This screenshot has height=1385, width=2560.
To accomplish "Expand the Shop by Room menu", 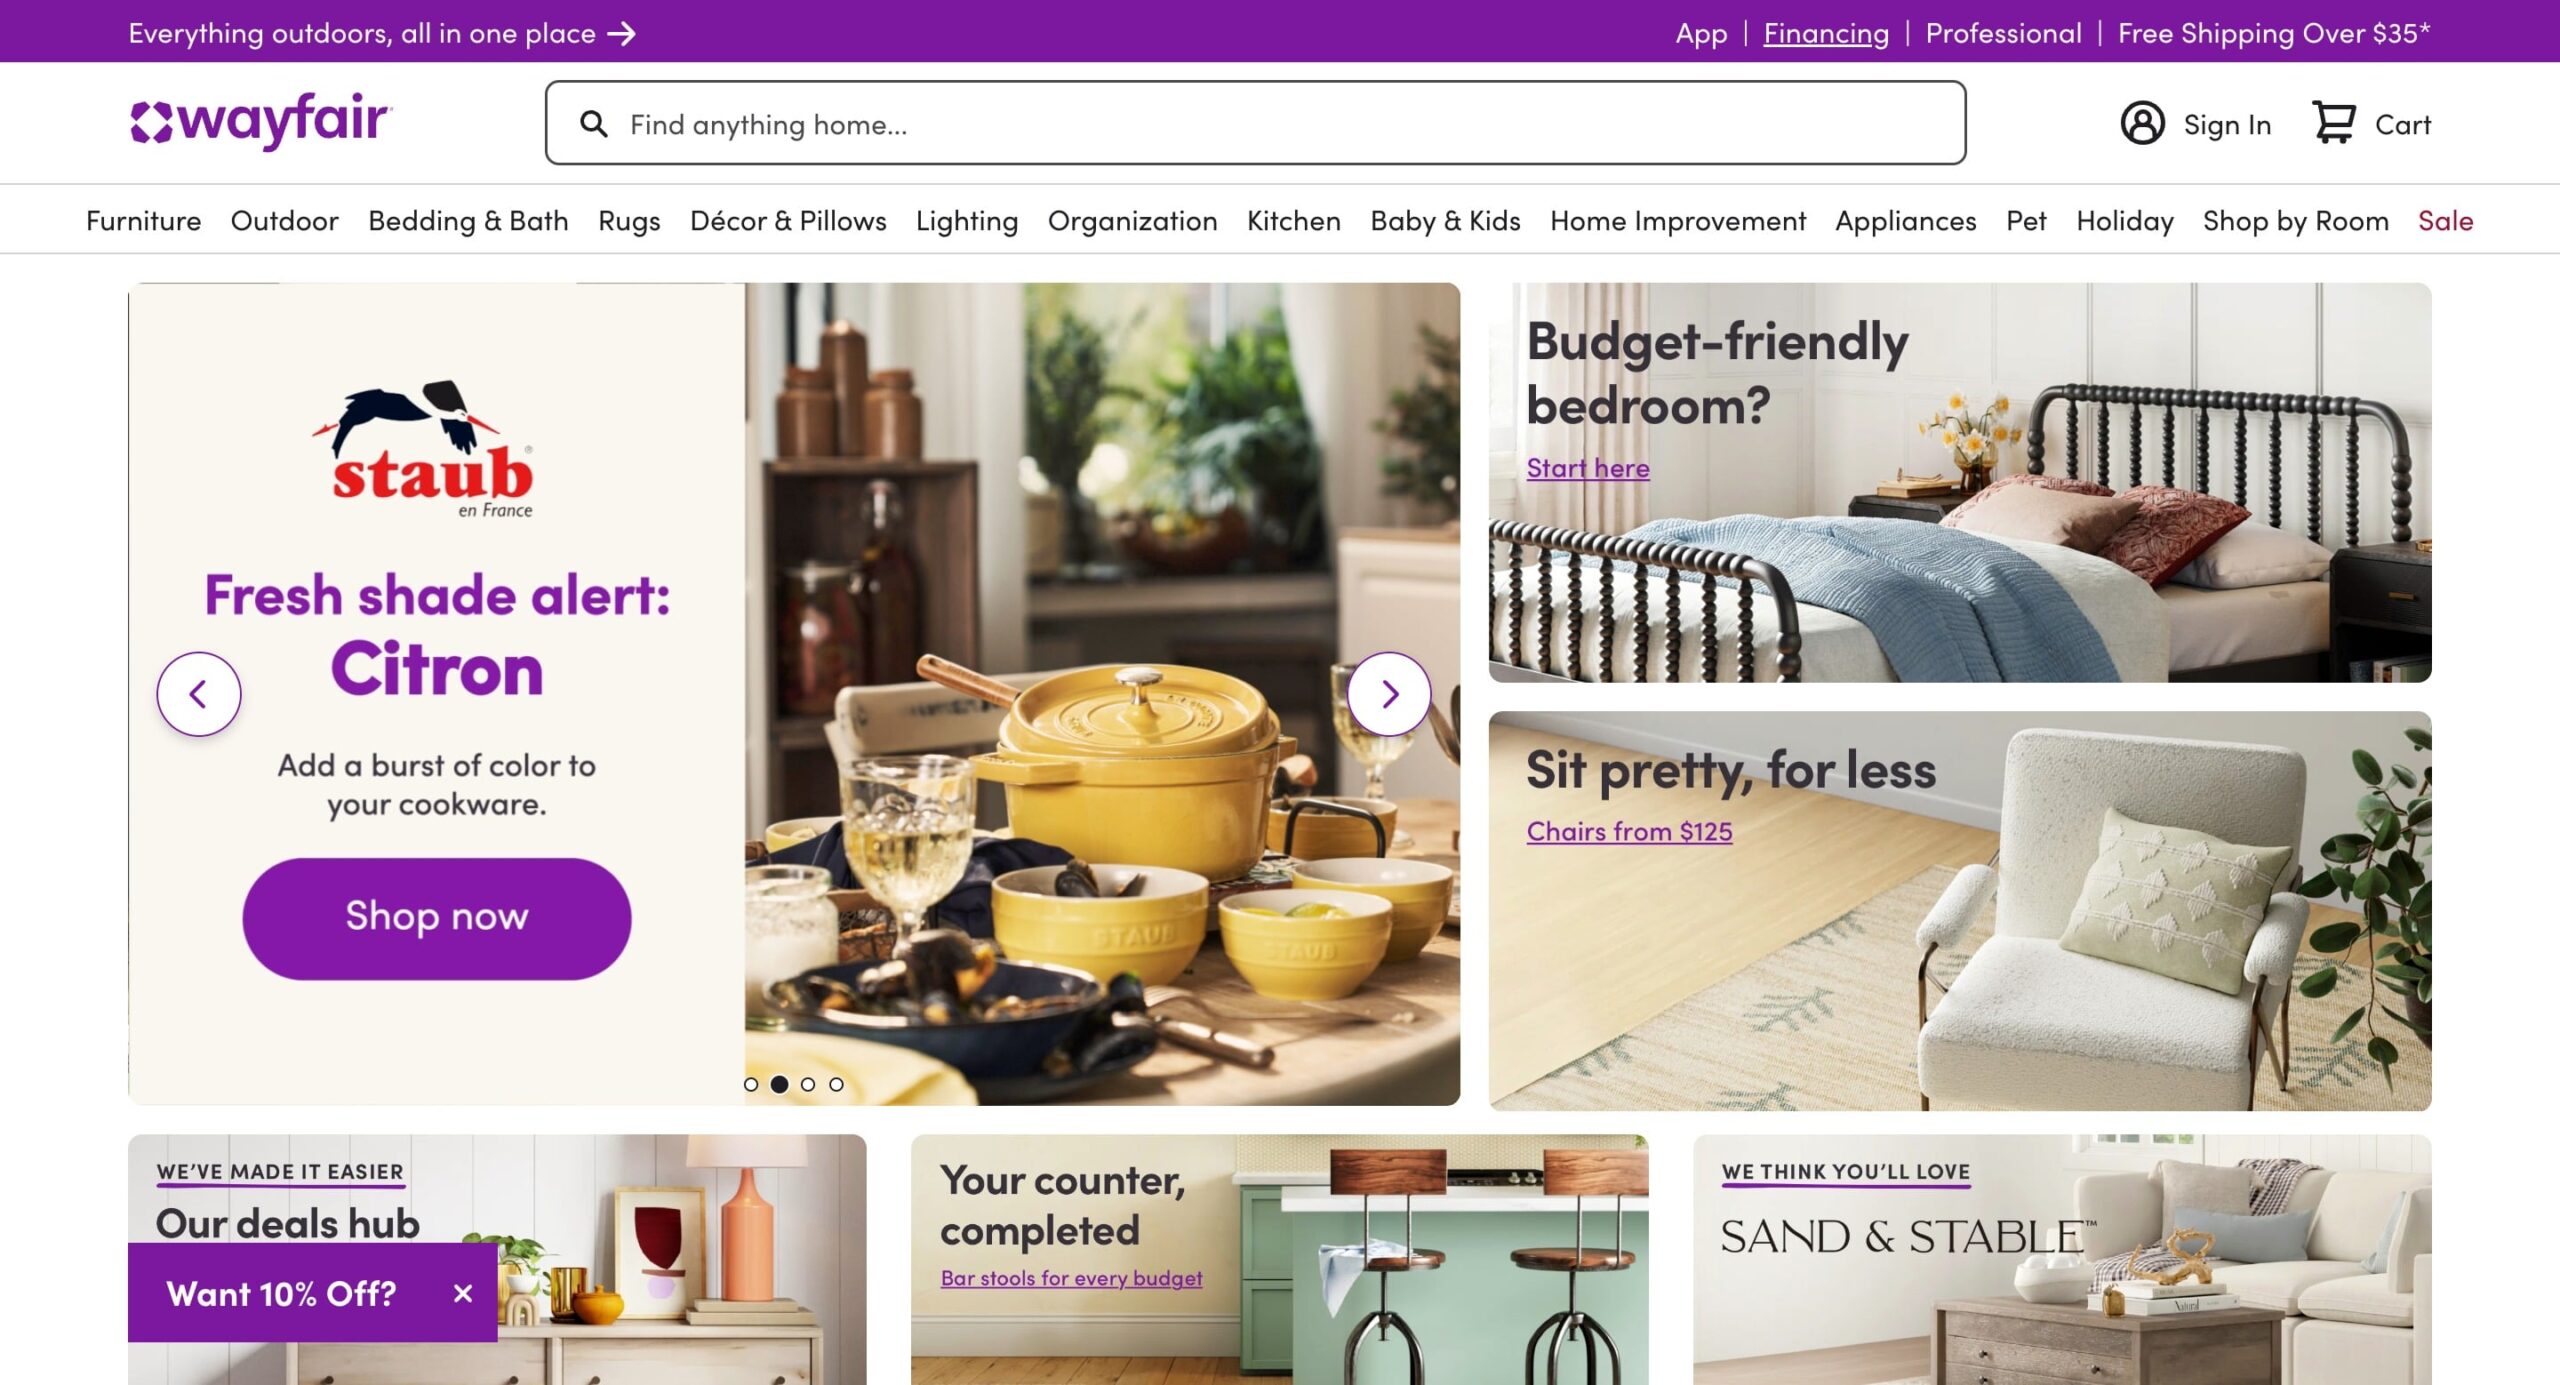I will pos(2295,220).
